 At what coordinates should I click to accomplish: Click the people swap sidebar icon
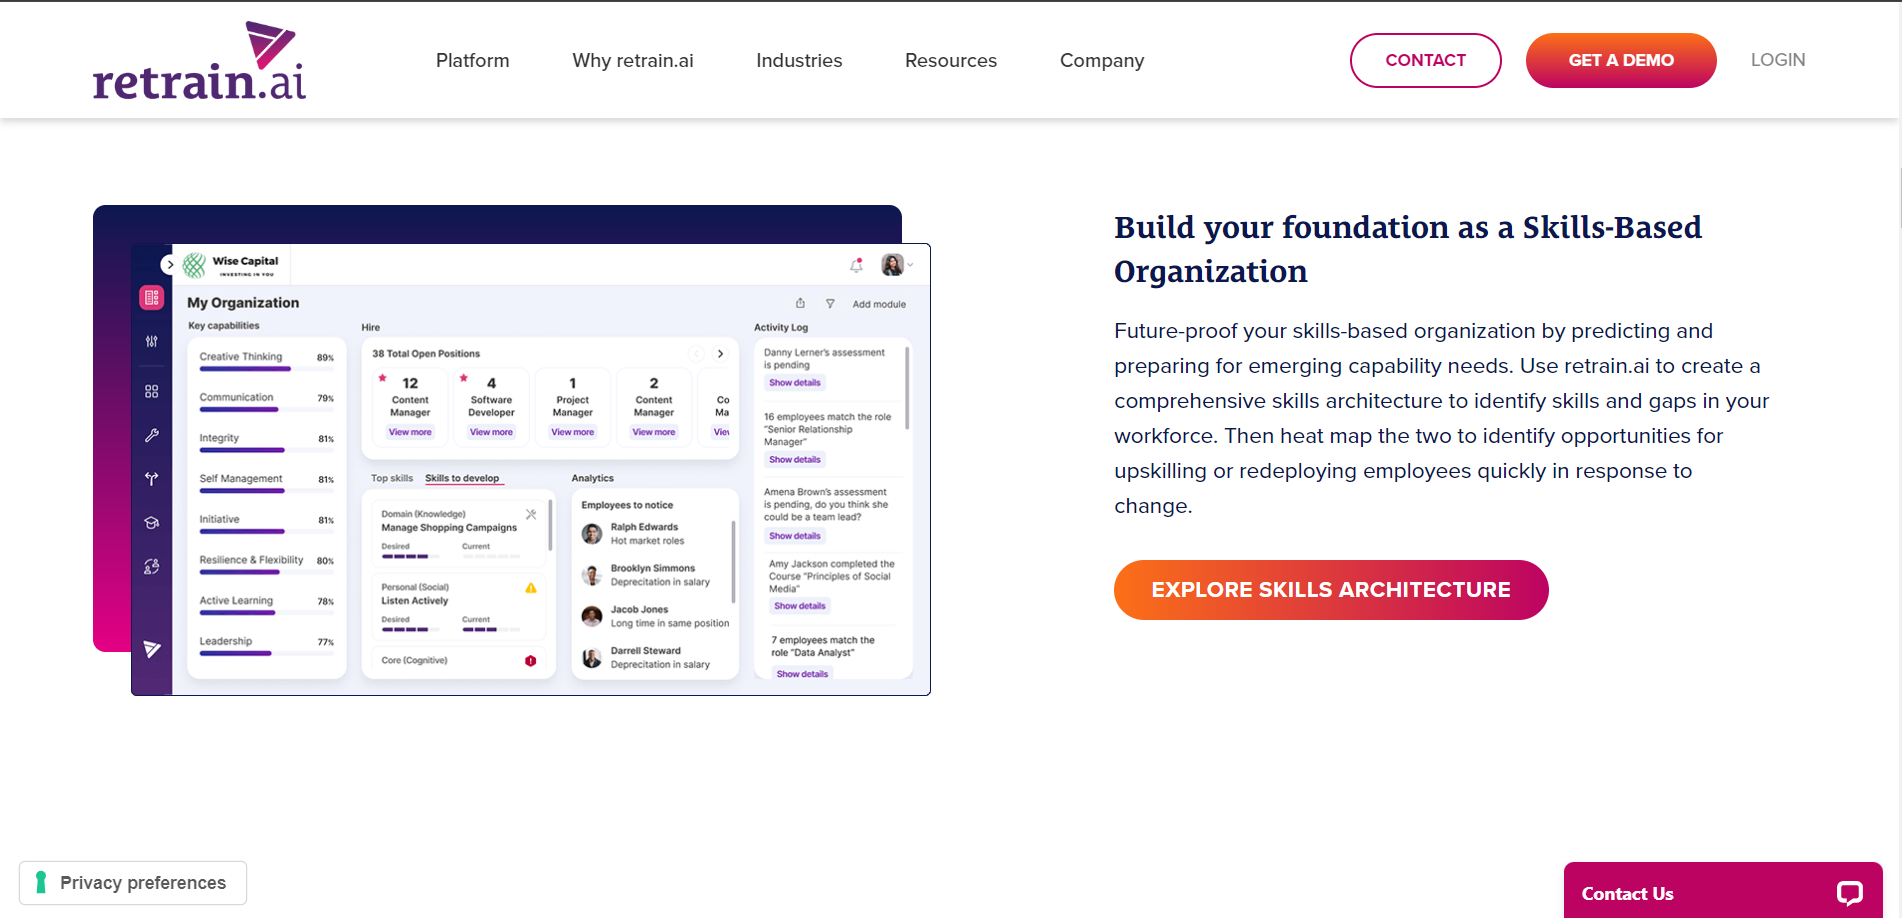pyautogui.click(x=151, y=566)
